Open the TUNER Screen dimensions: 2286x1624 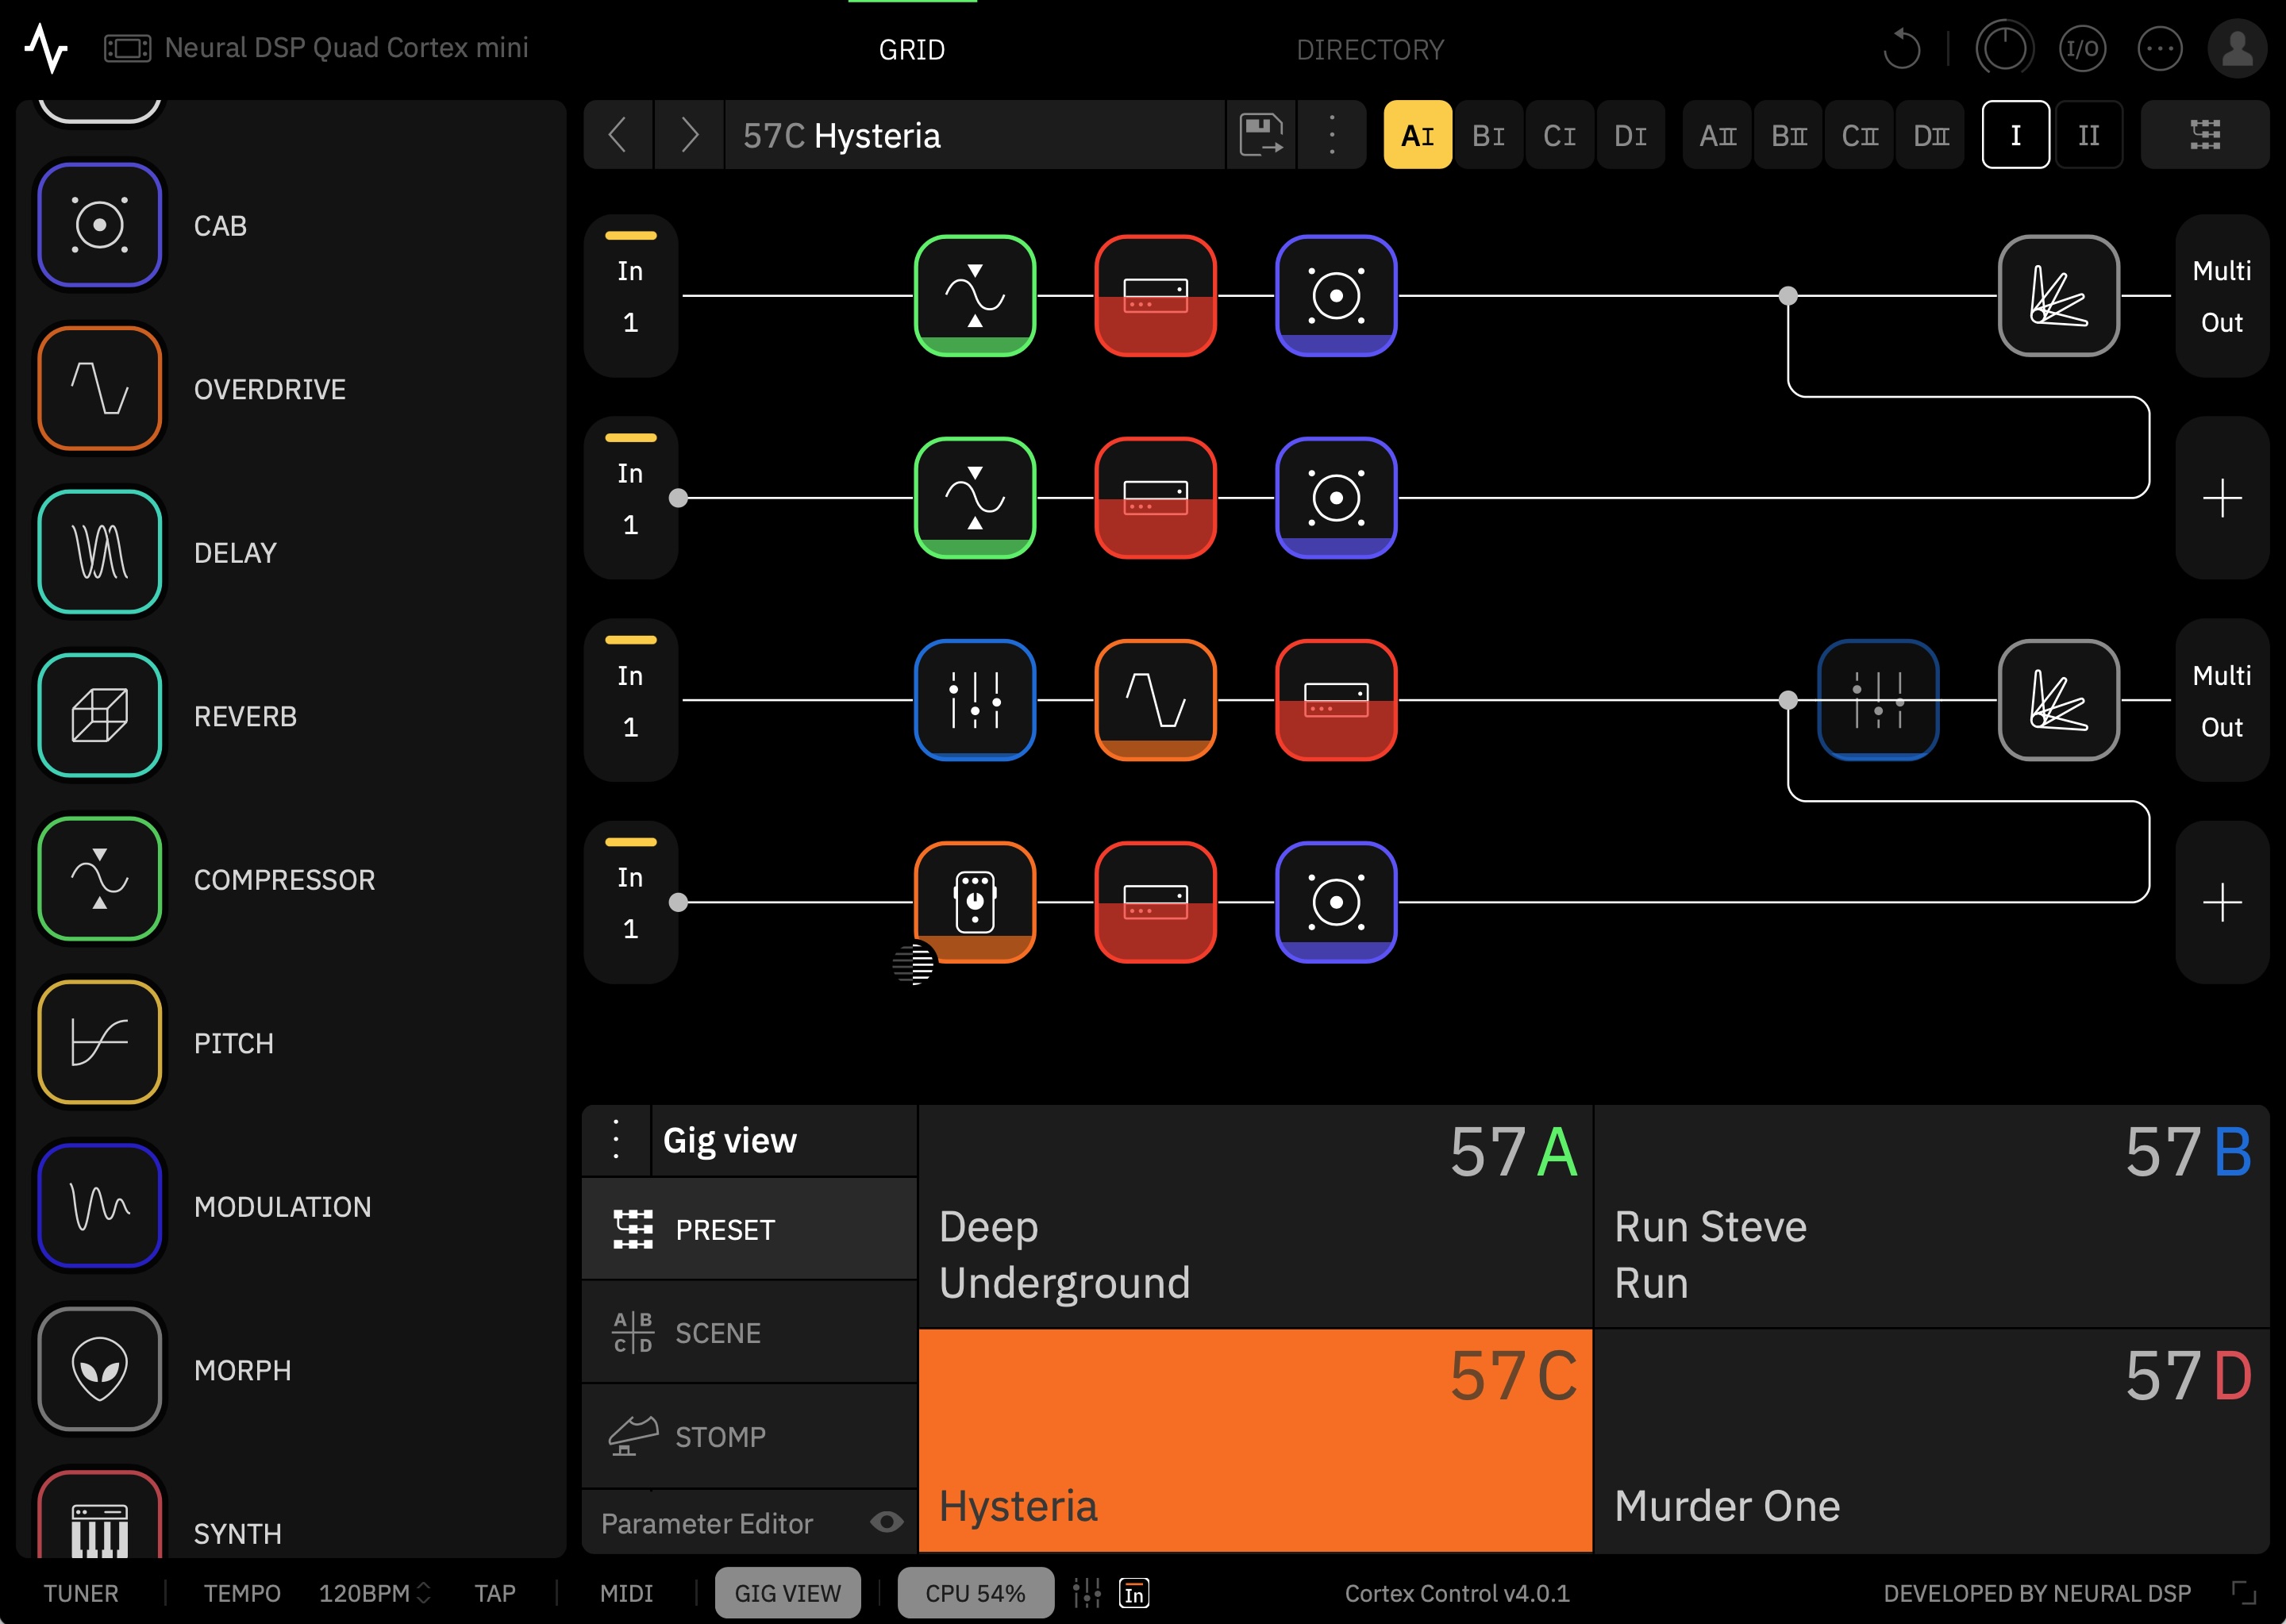(x=81, y=1593)
